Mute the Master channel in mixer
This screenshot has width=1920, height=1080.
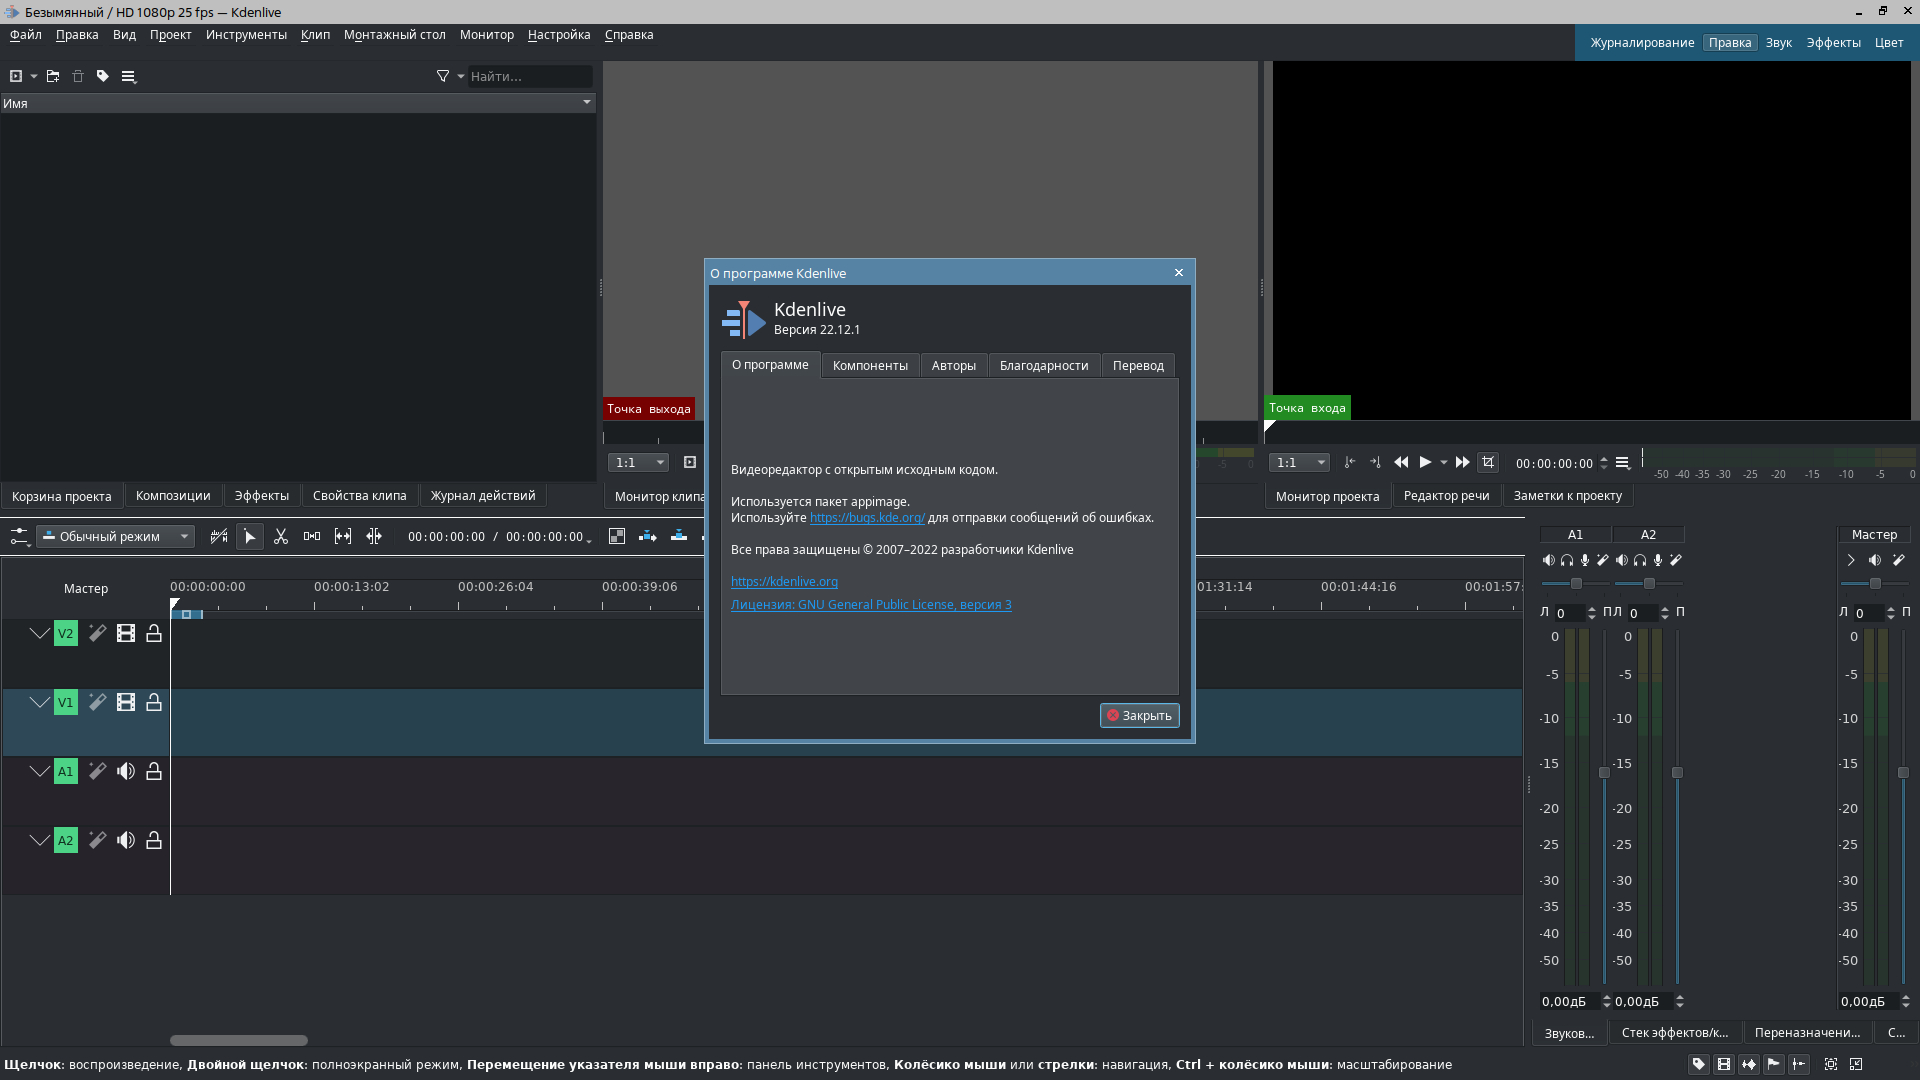pyautogui.click(x=1875, y=560)
